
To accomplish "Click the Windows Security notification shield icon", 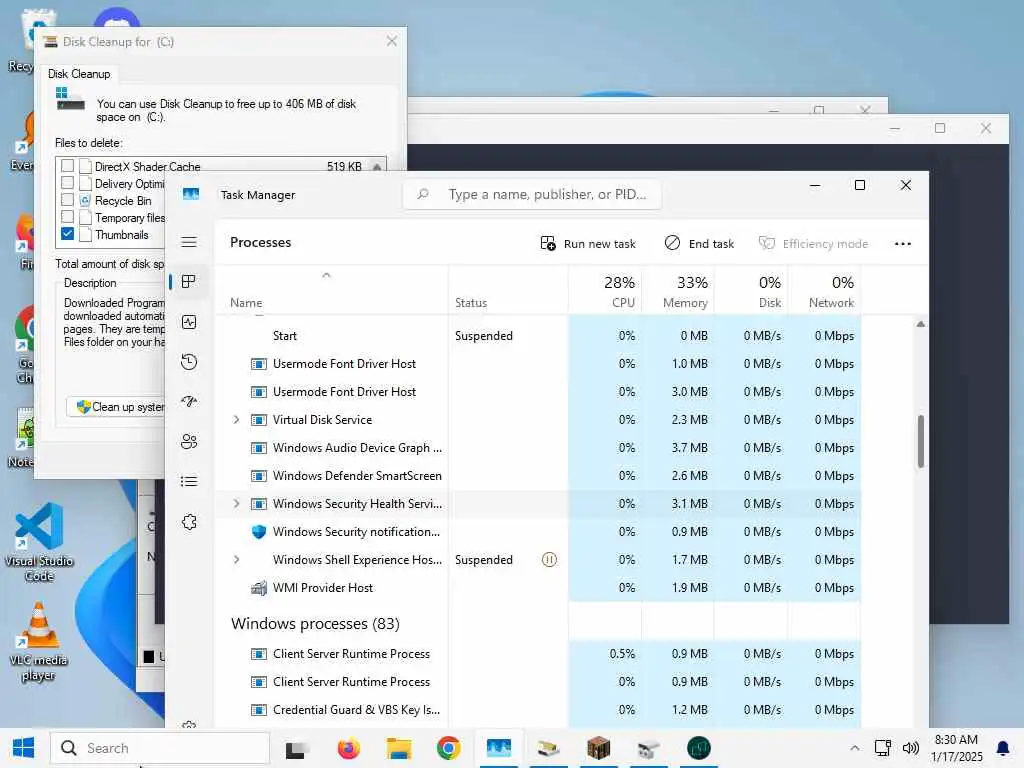I will pos(259,532).
